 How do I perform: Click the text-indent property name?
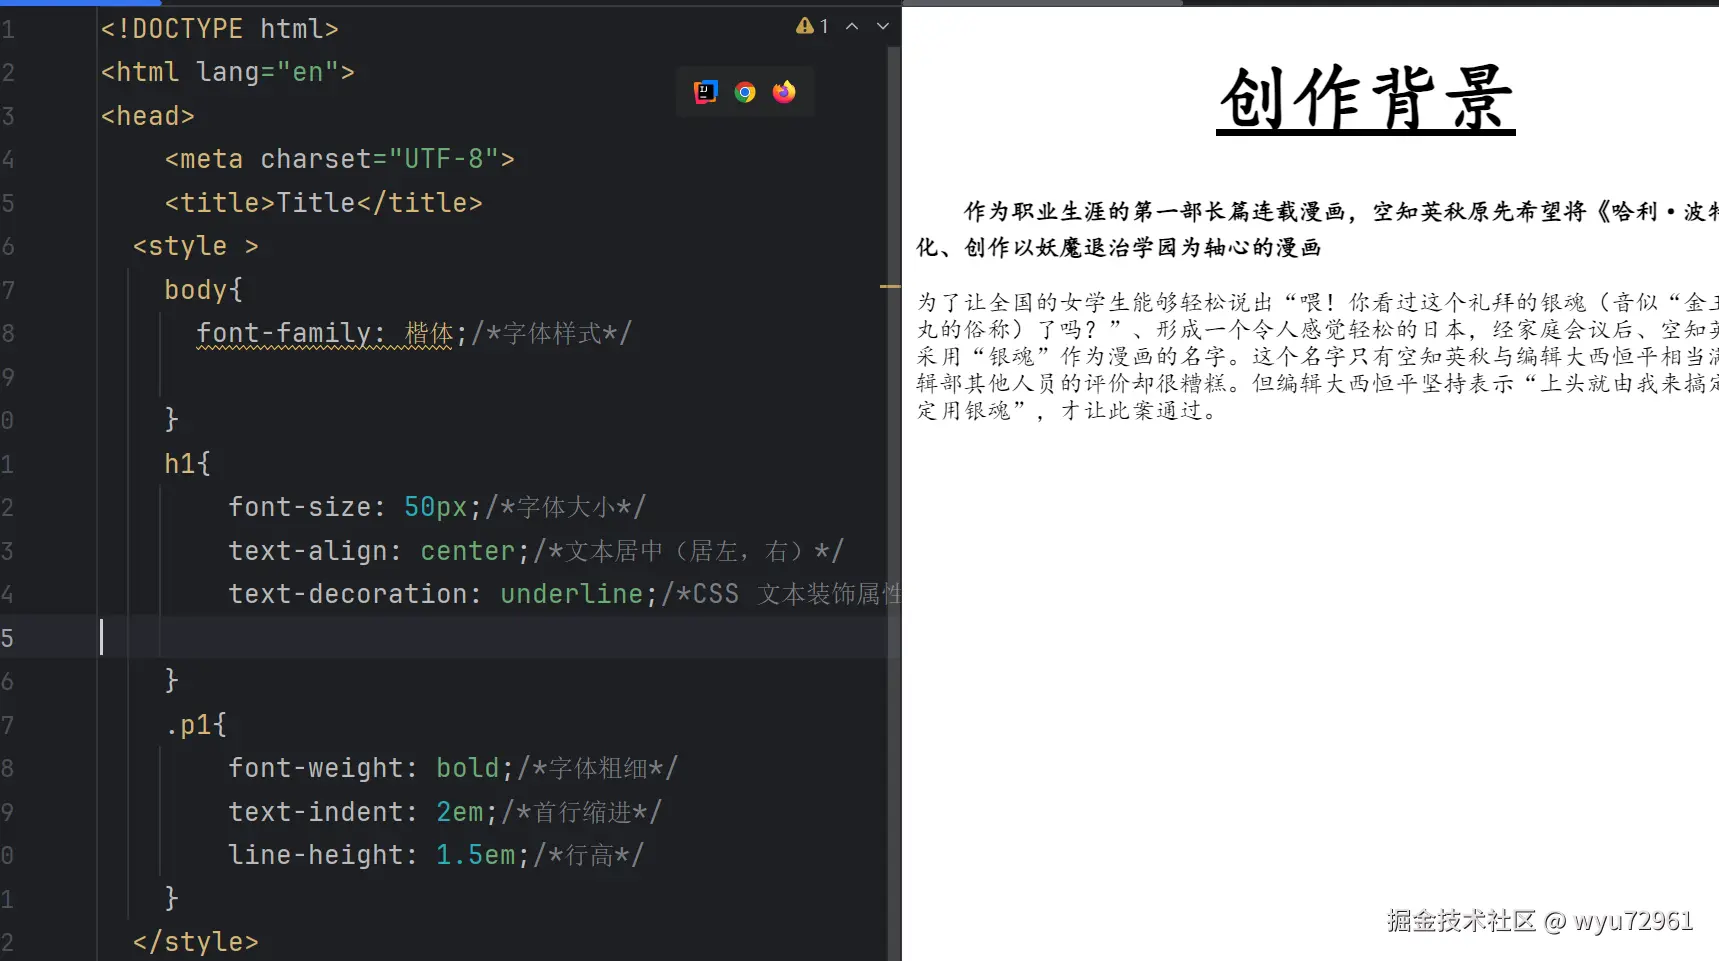pyautogui.click(x=316, y=812)
